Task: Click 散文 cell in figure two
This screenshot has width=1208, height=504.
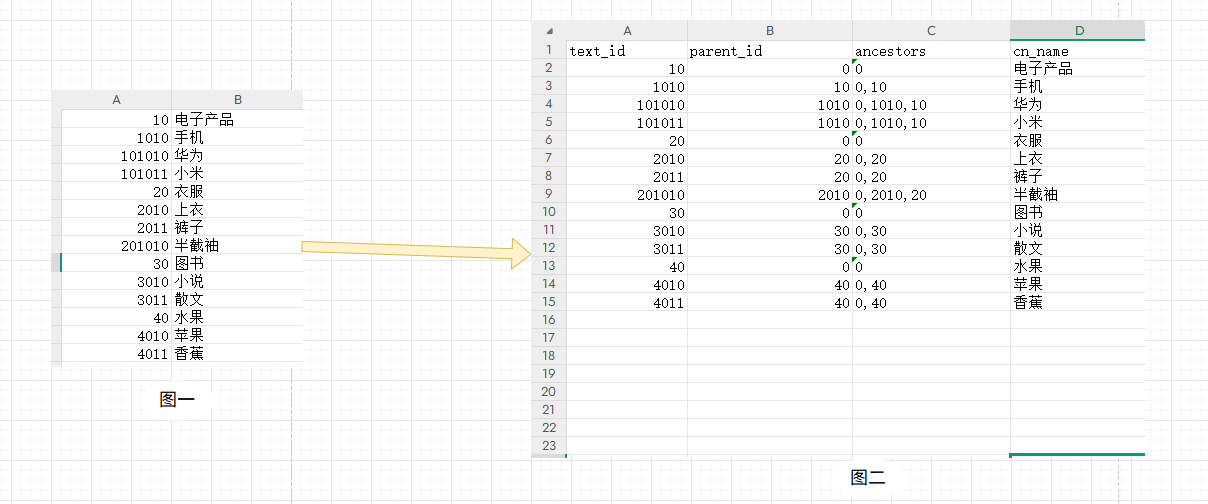Action: click(x=1077, y=248)
